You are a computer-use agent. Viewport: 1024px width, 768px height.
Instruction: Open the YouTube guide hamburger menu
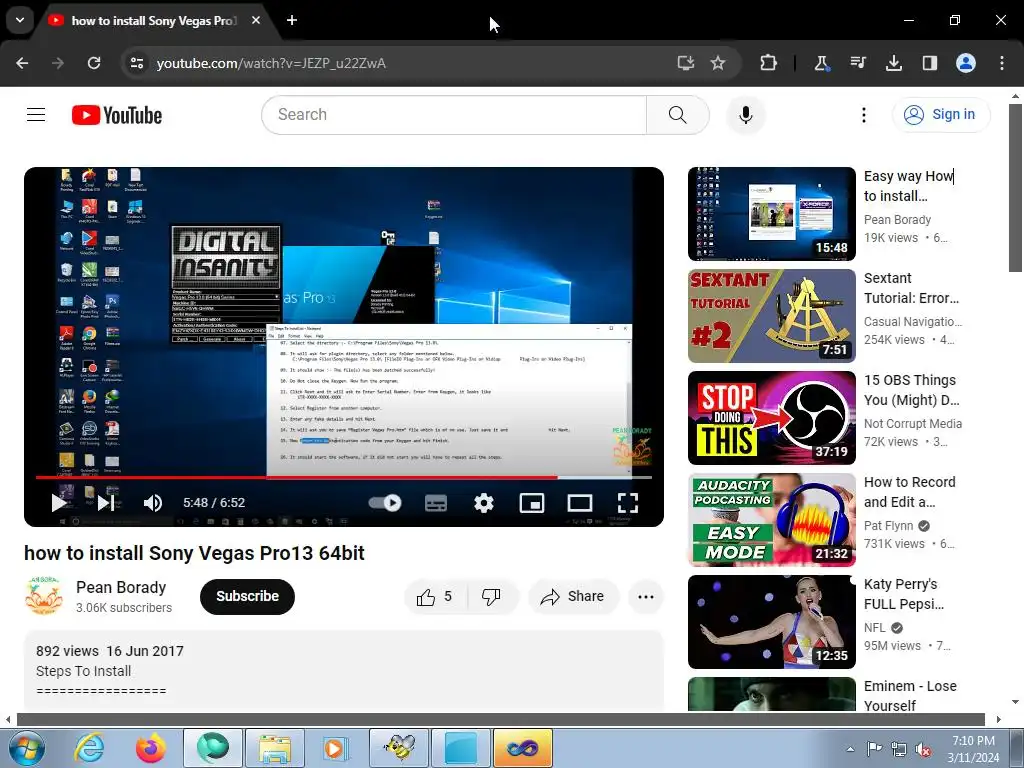coord(36,115)
